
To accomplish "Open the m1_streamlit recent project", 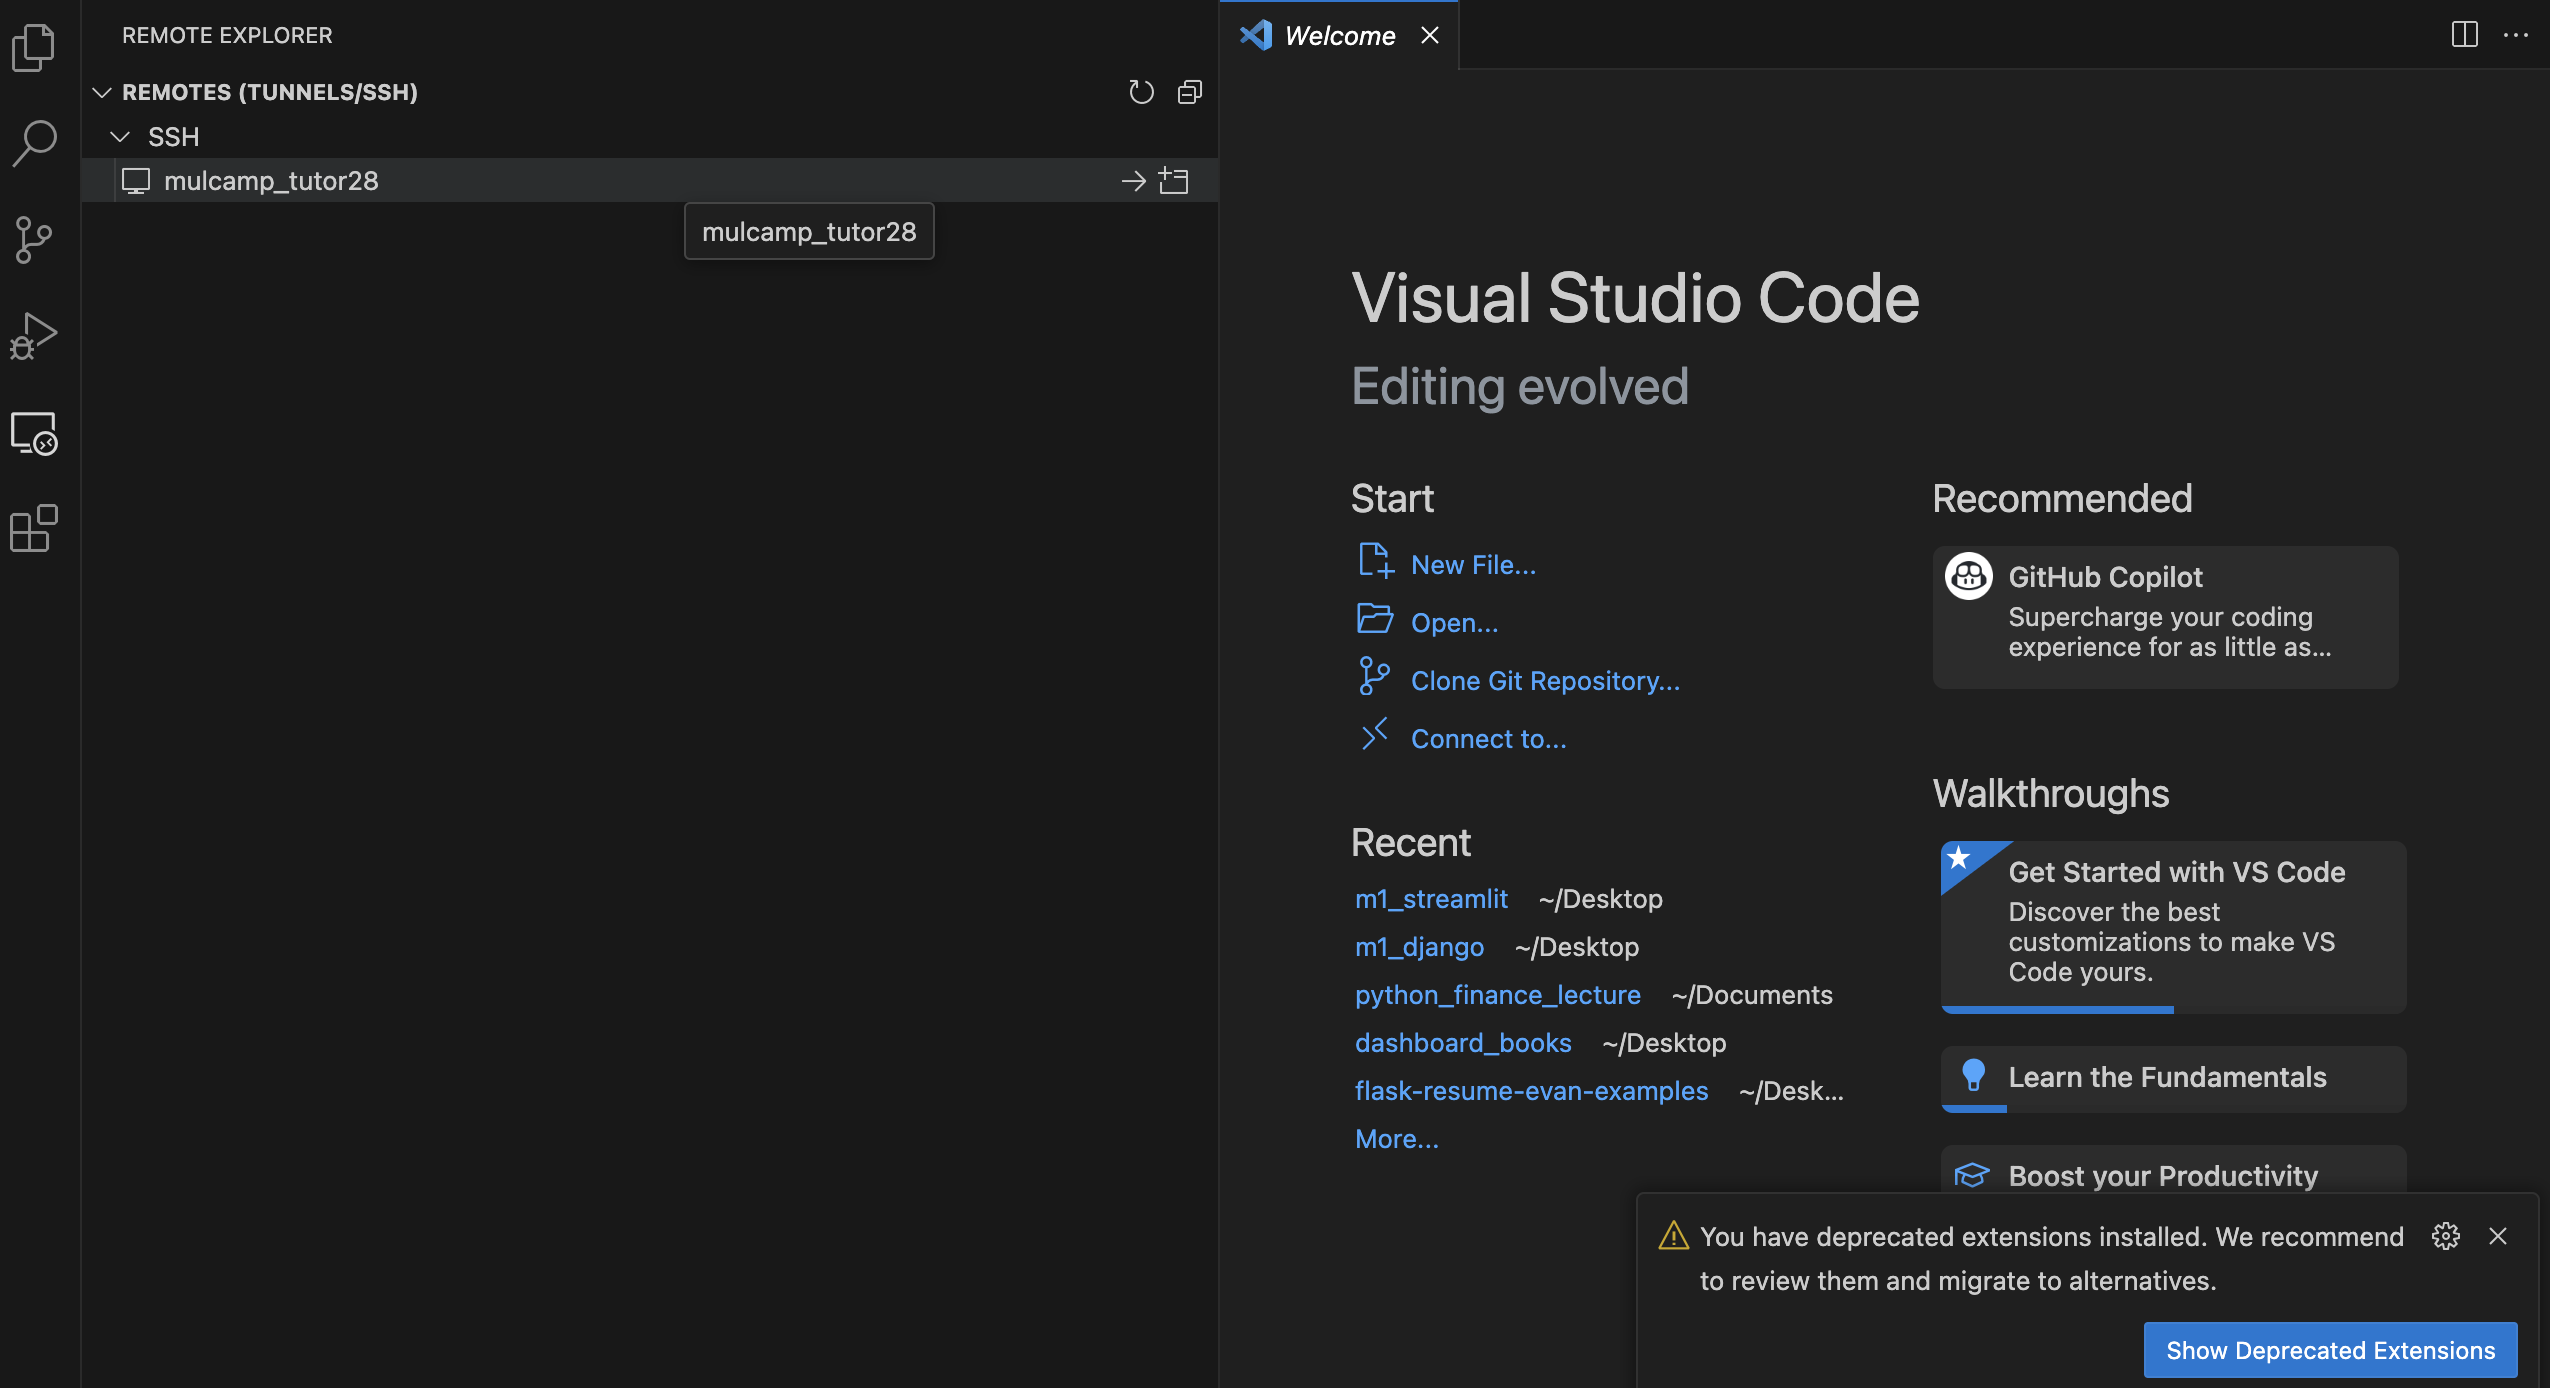I will (x=1431, y=897).
